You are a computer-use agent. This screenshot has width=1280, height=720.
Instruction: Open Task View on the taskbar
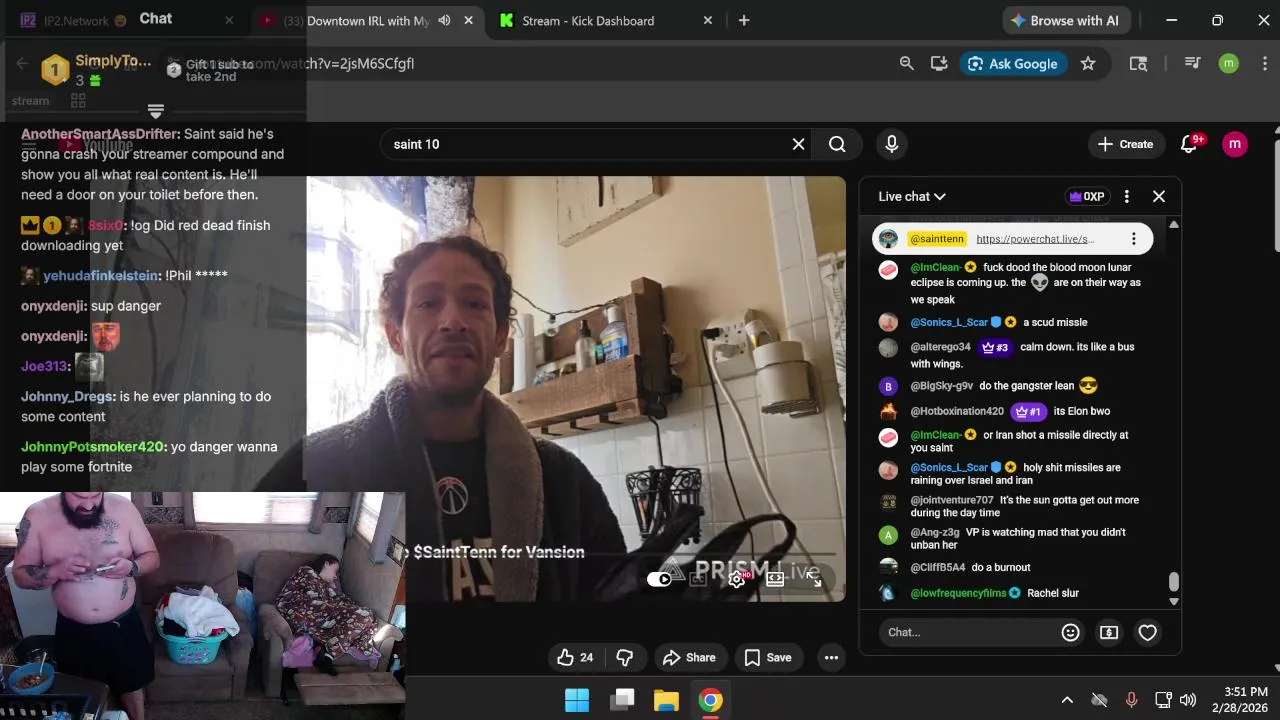[622, 700]
